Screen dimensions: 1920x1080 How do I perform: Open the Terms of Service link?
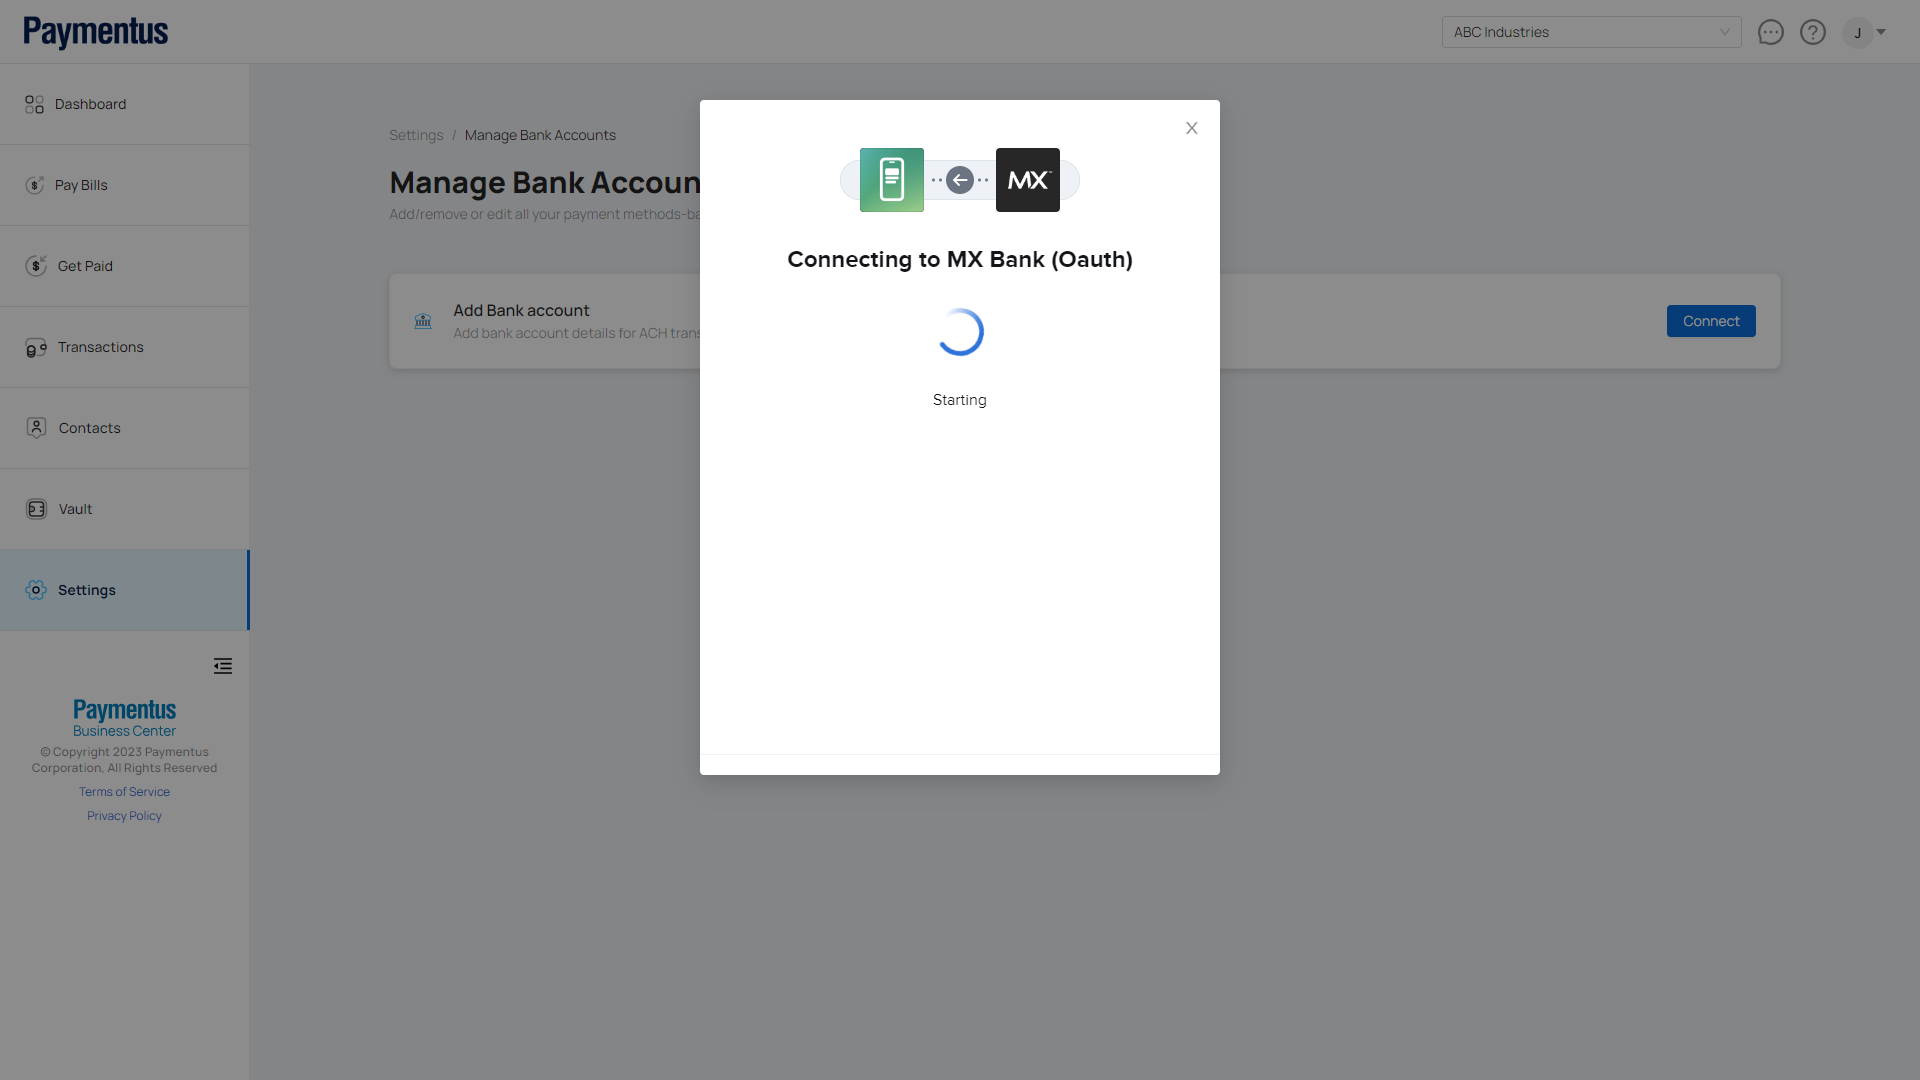click(124, 792)
